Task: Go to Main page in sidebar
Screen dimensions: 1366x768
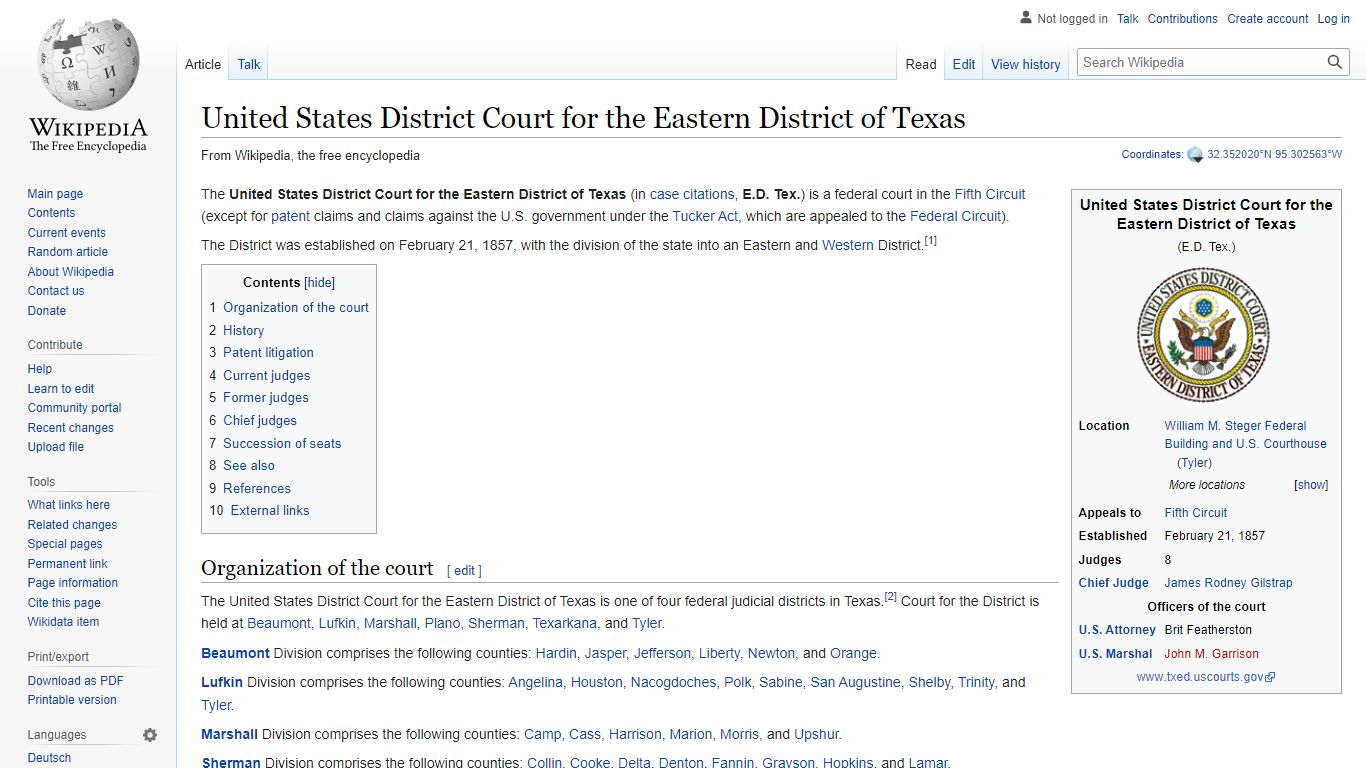Action: [55, 194]
